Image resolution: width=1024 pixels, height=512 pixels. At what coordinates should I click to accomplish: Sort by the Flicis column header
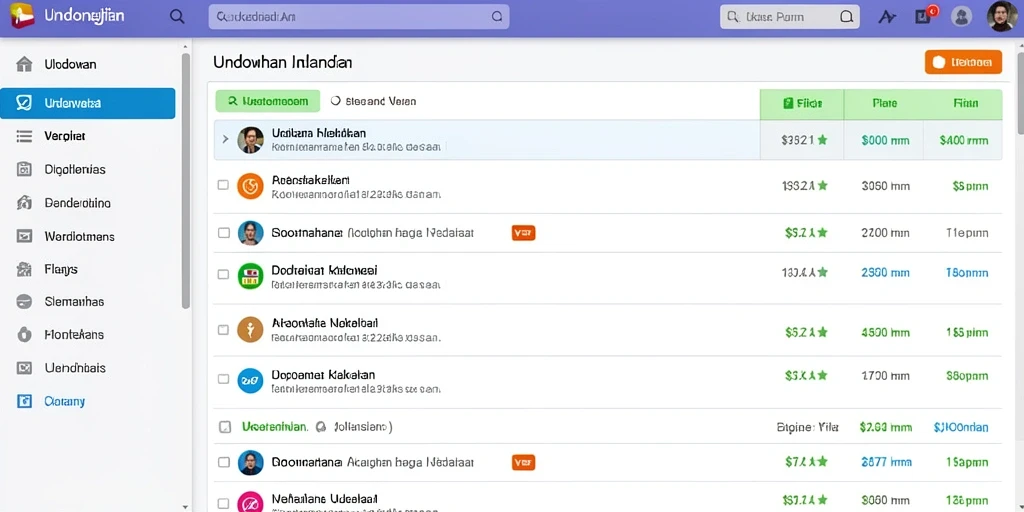[x=802, y=103]
